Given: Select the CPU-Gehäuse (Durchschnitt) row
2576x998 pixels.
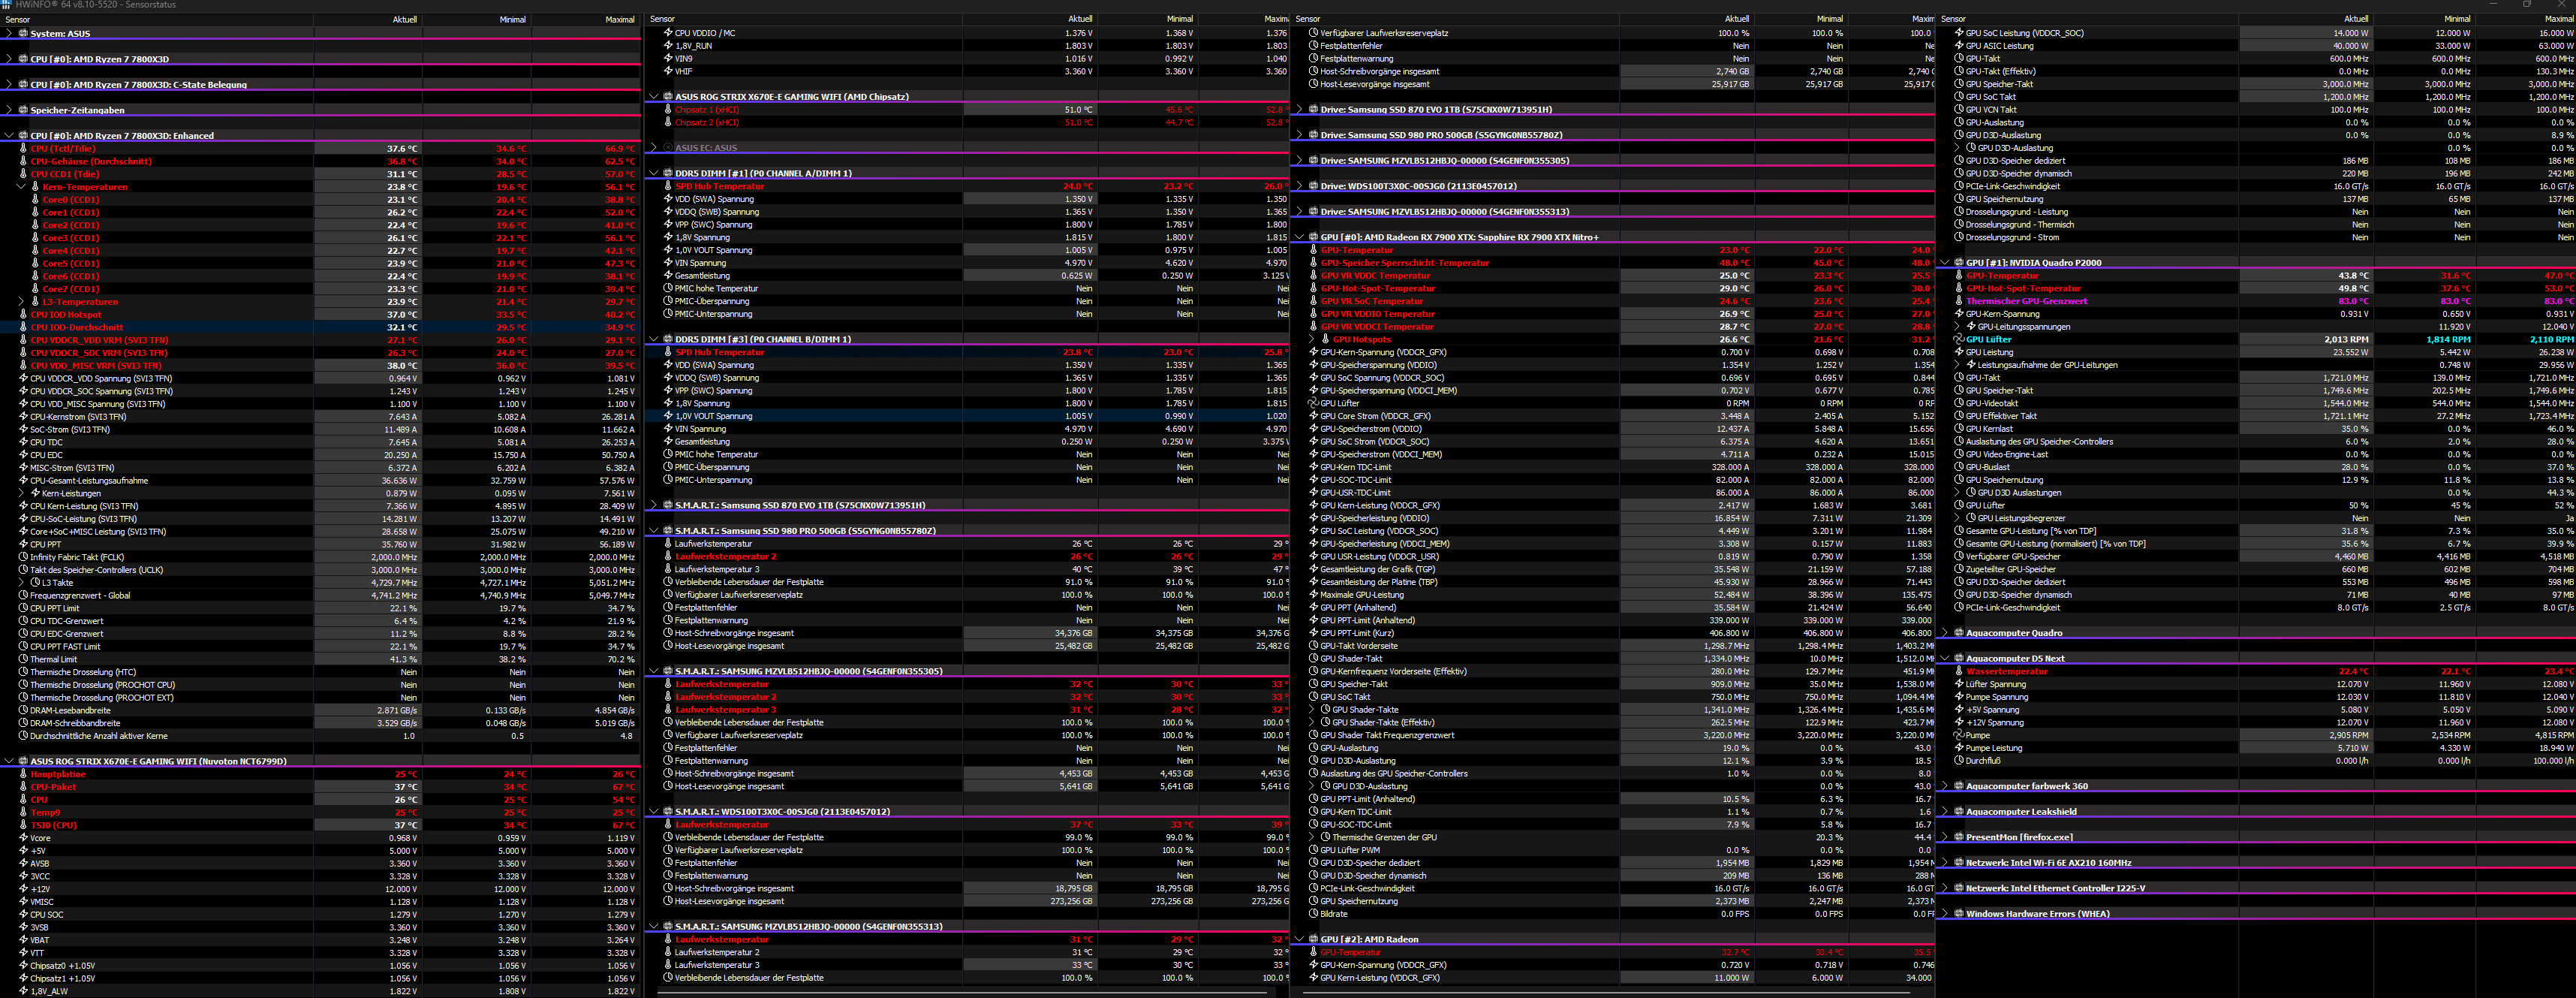Looking at the screenshot, I should coord(320,161).
